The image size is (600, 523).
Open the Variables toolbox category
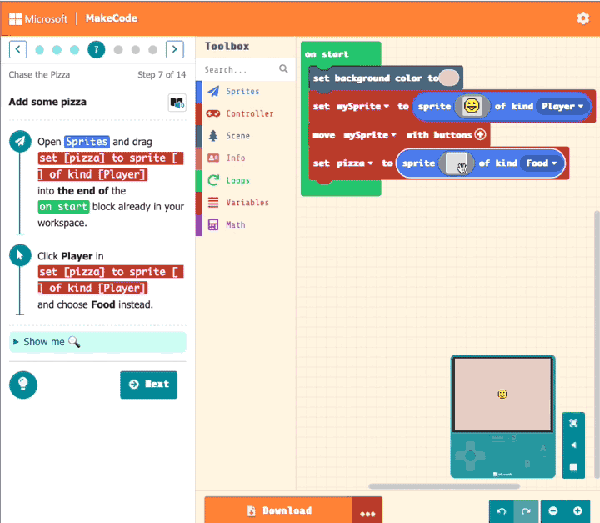(245, 202)
